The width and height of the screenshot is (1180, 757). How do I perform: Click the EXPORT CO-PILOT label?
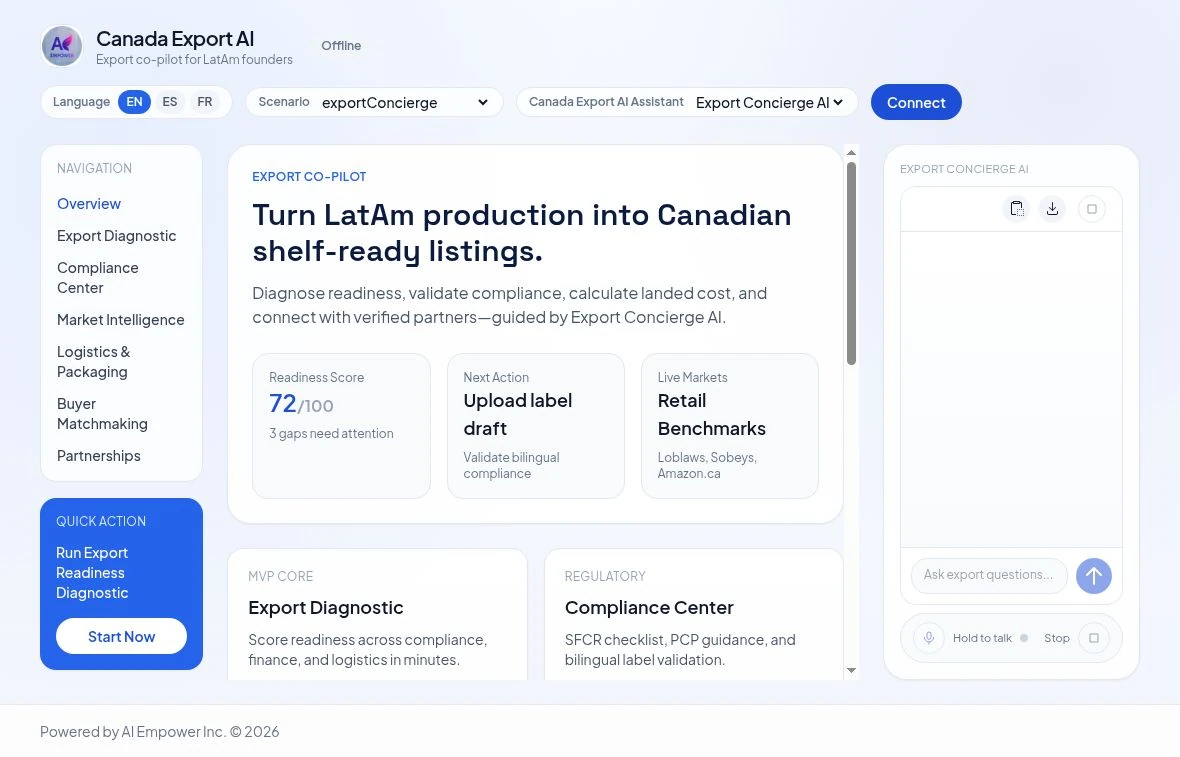tap(309, 177)
